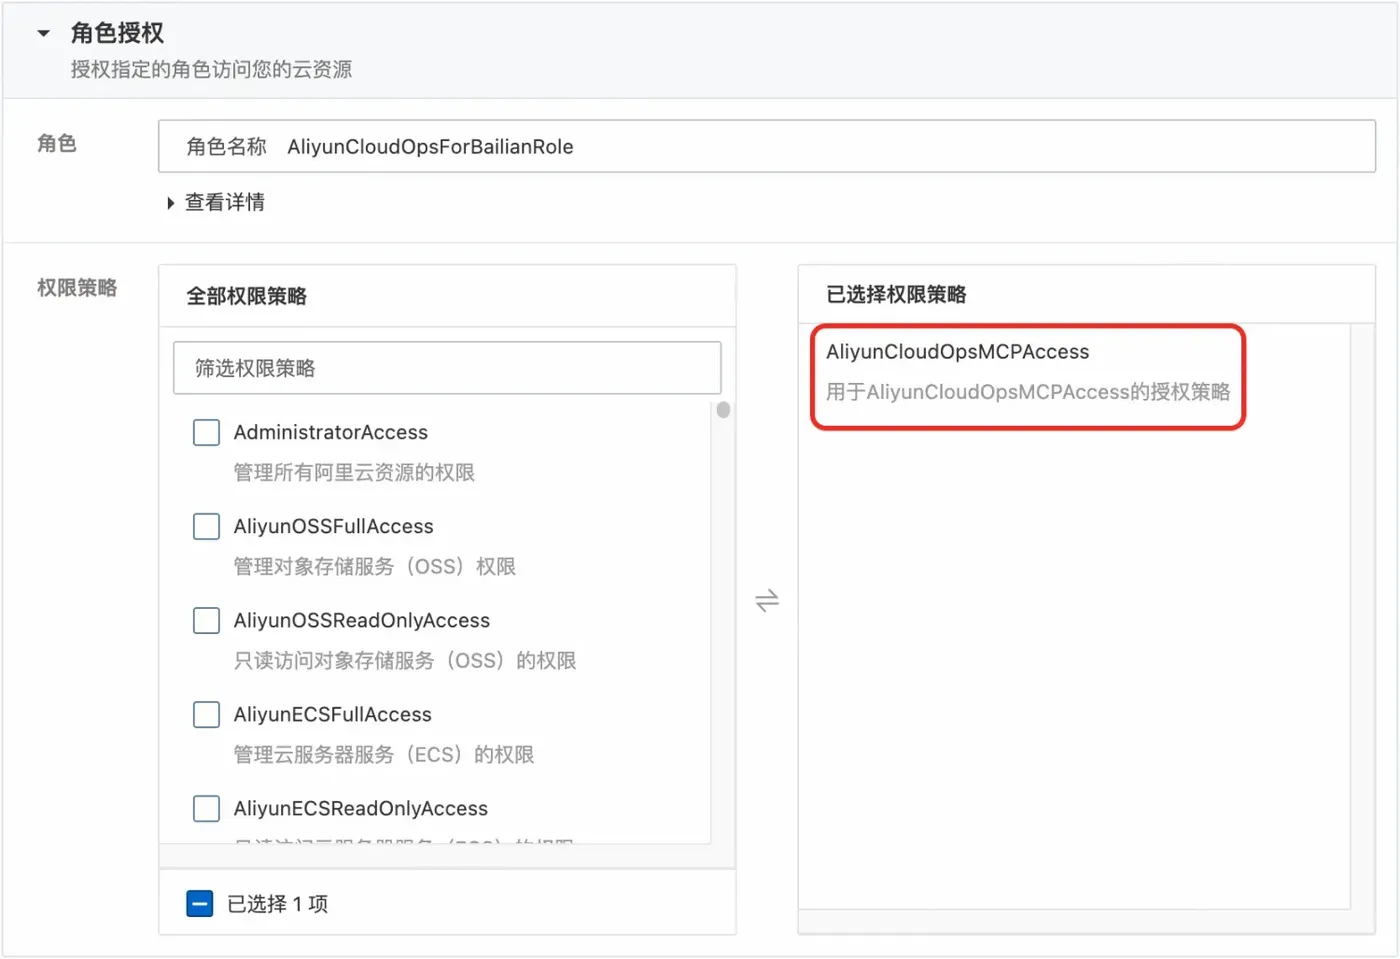Click the policy list scrollbar thumb
Image resolution: width=1400 pixels, height=959 pixels.
coord(723,410)
